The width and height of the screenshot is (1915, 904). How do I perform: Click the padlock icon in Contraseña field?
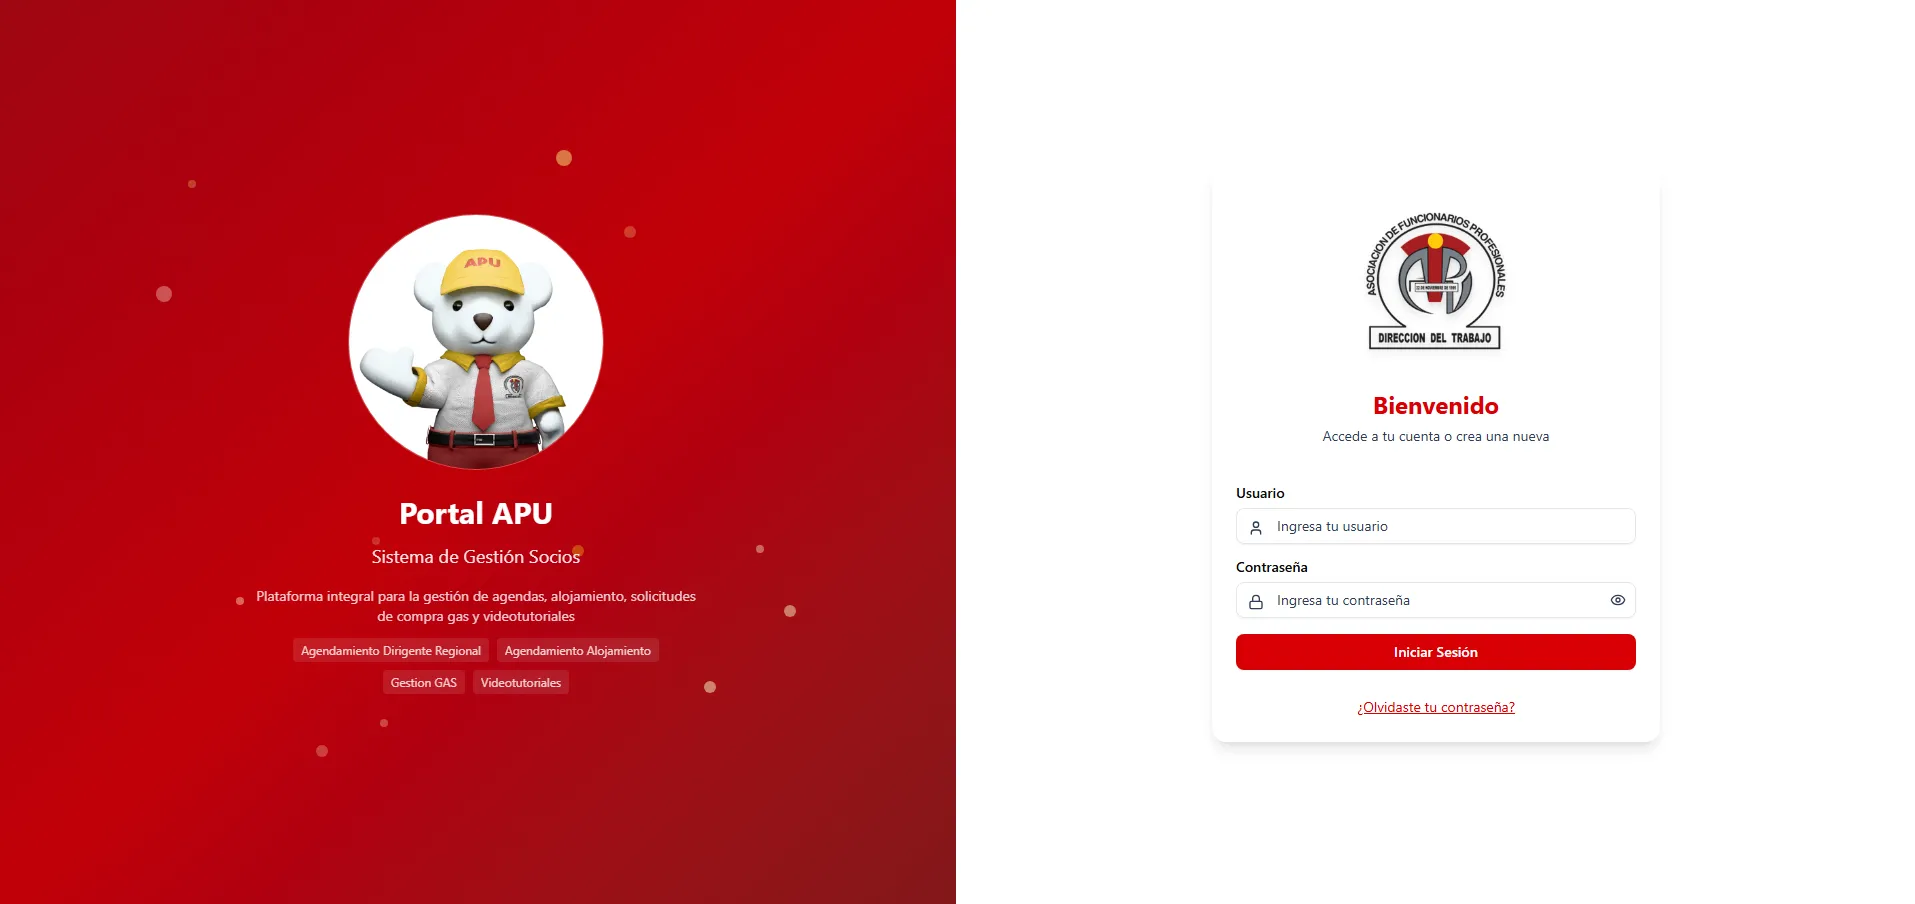[1256, 601]
